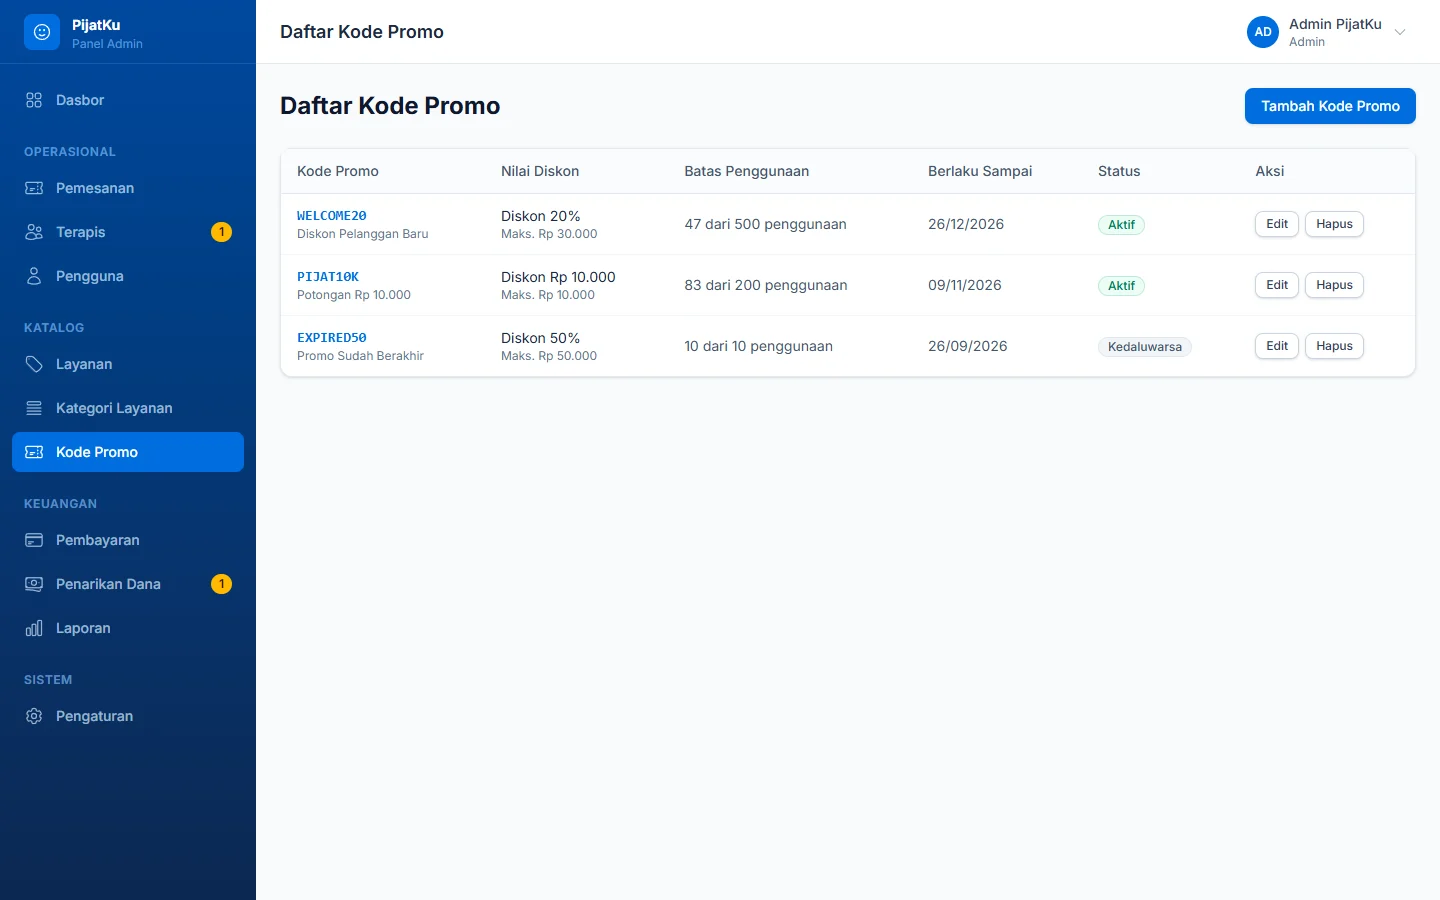The width and height of the screenshot is (1440, 900).
Task: Click the Pengaturan gear icon
Action: (x=34, y=716)
